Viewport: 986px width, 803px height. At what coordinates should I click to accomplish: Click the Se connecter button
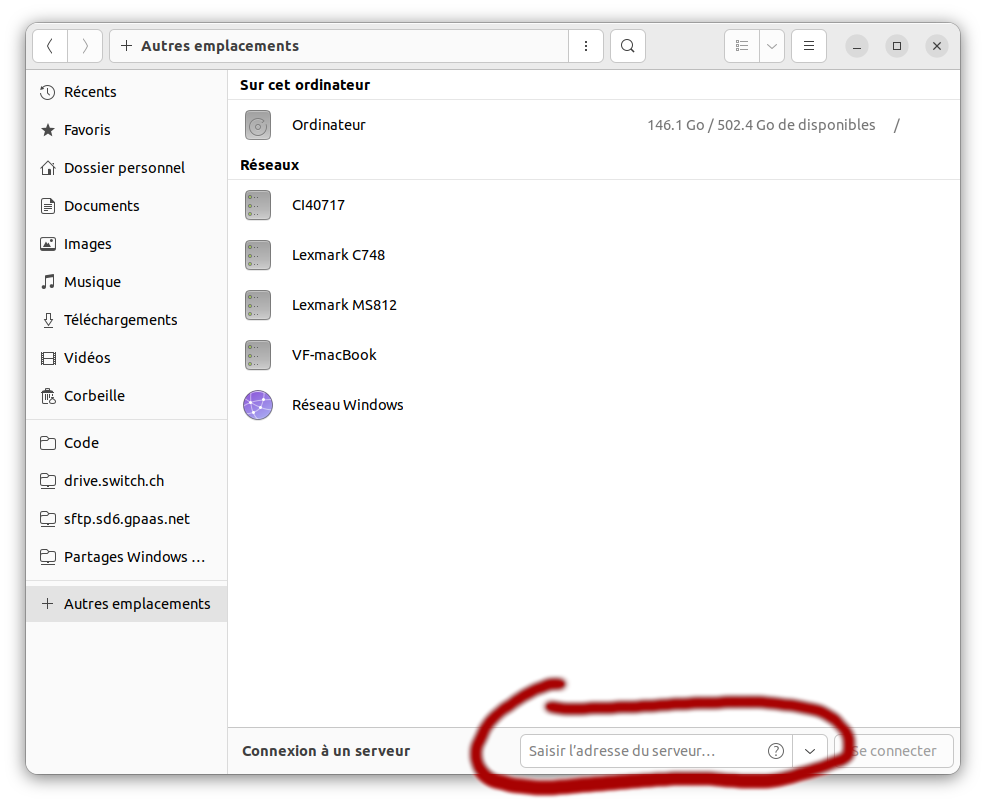click(x=894, y=751)
